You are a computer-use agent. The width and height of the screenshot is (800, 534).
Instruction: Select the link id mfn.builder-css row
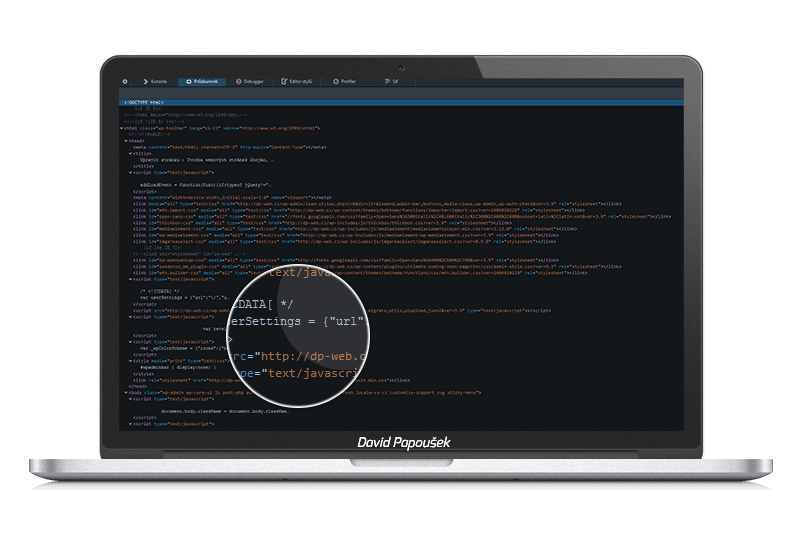point(360,273)
